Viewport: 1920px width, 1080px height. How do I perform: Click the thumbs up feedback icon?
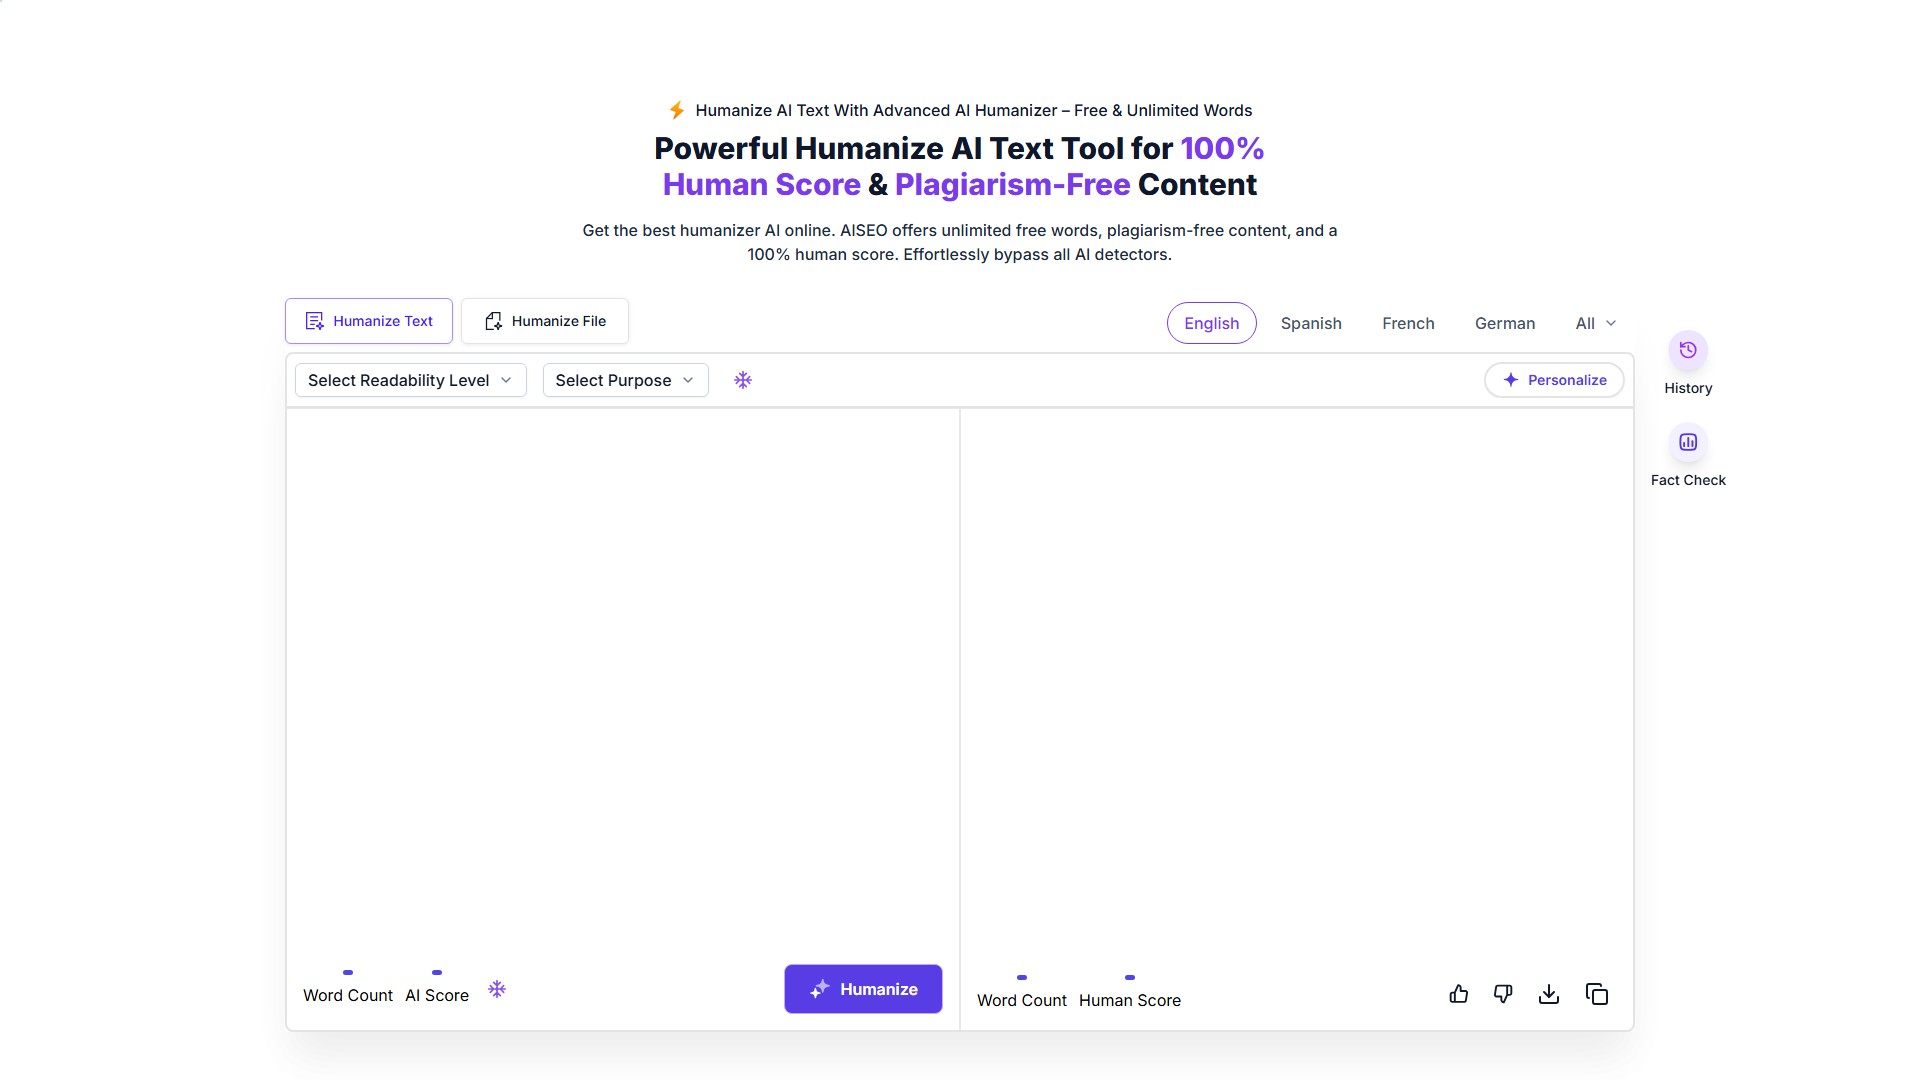tap(1459, 994)
